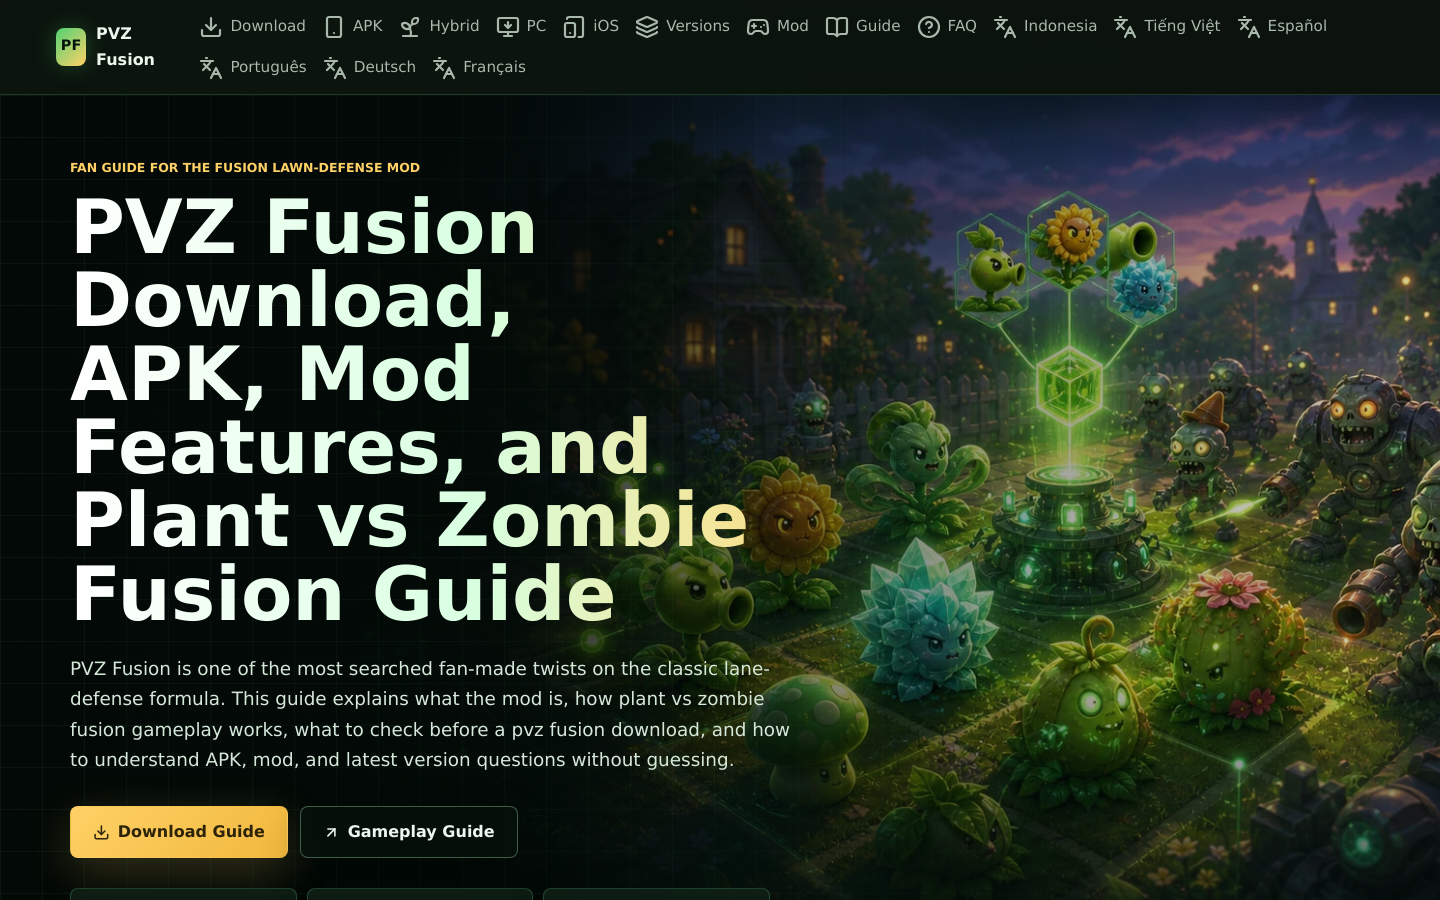Click translate icon beside Français
The image size is (1440, 900).
click(444, 68)
